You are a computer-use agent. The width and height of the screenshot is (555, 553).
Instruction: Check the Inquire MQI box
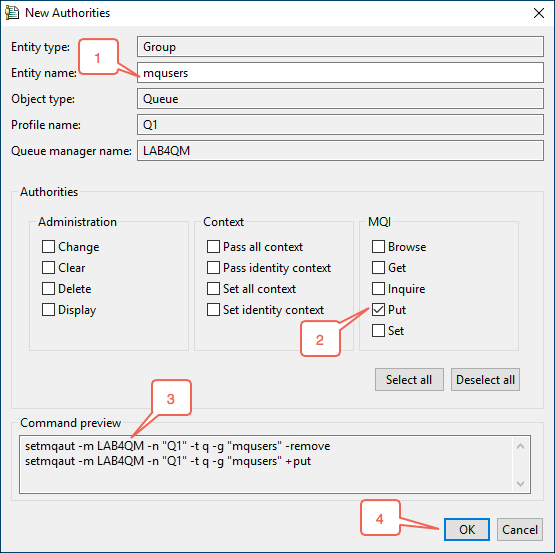point(378,288)
